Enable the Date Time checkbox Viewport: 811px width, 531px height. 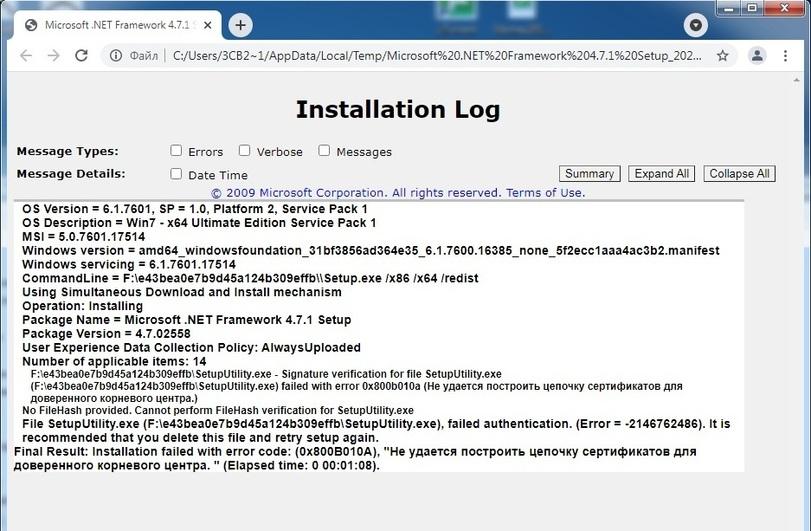(176, 174)
